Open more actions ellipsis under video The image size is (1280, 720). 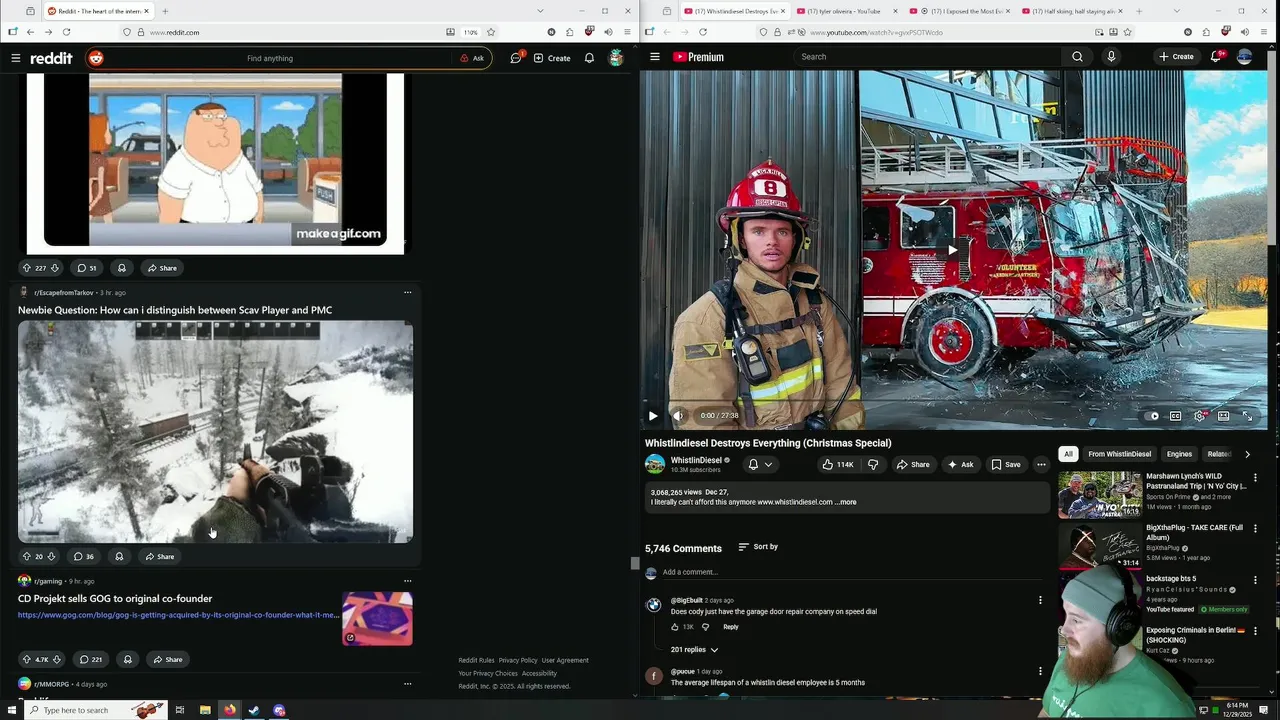1041,464
